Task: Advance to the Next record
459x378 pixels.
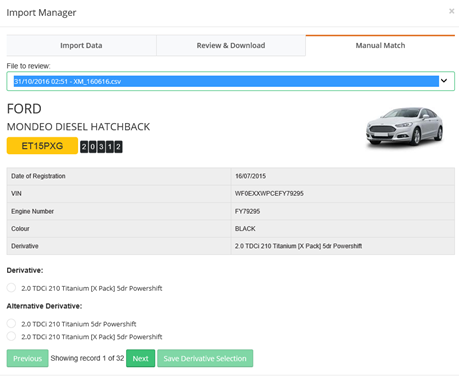Action: point(140,358)
